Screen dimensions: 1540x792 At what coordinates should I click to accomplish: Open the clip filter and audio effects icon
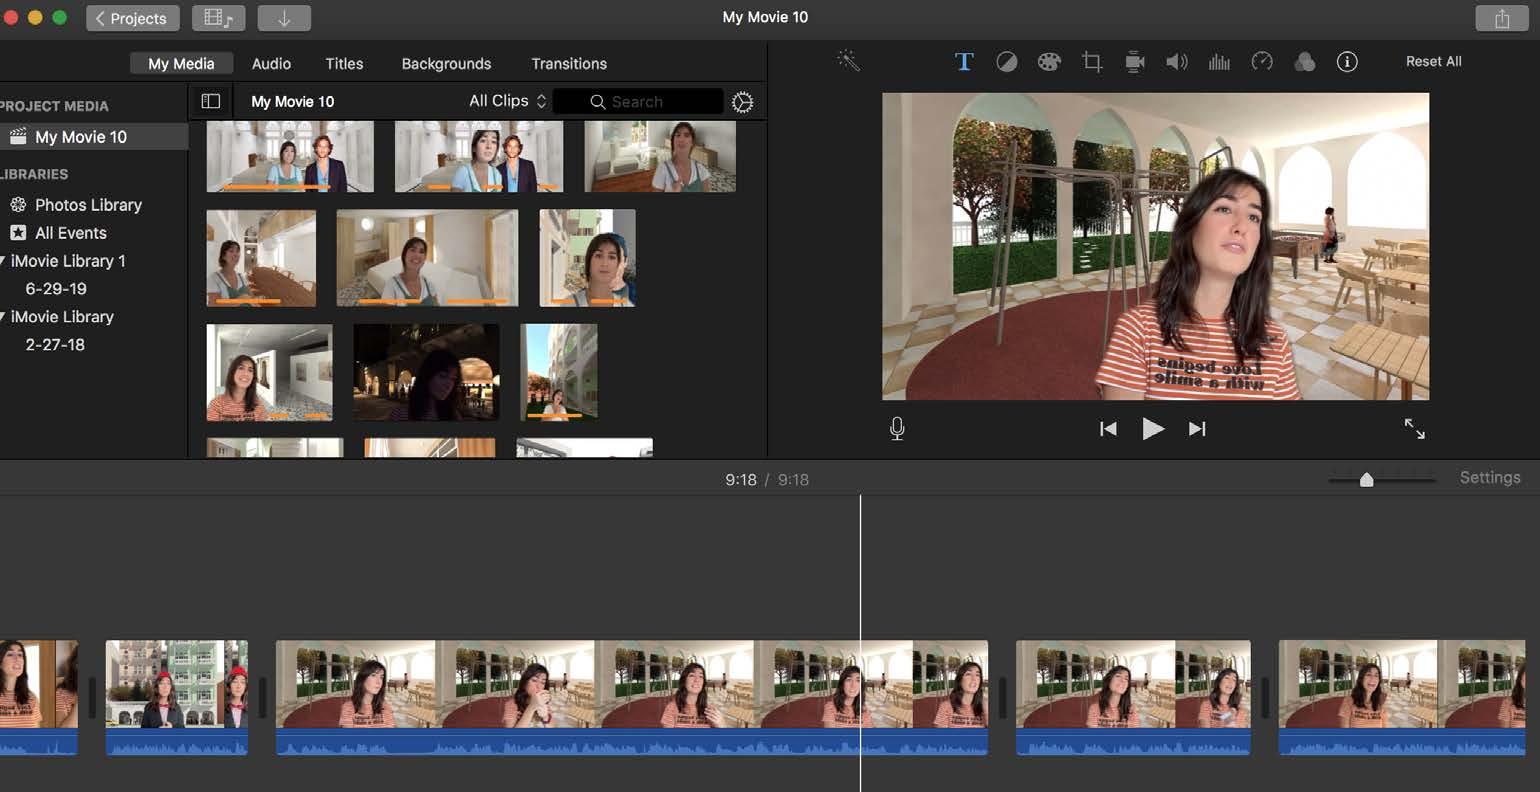[x=1304, y=62]
